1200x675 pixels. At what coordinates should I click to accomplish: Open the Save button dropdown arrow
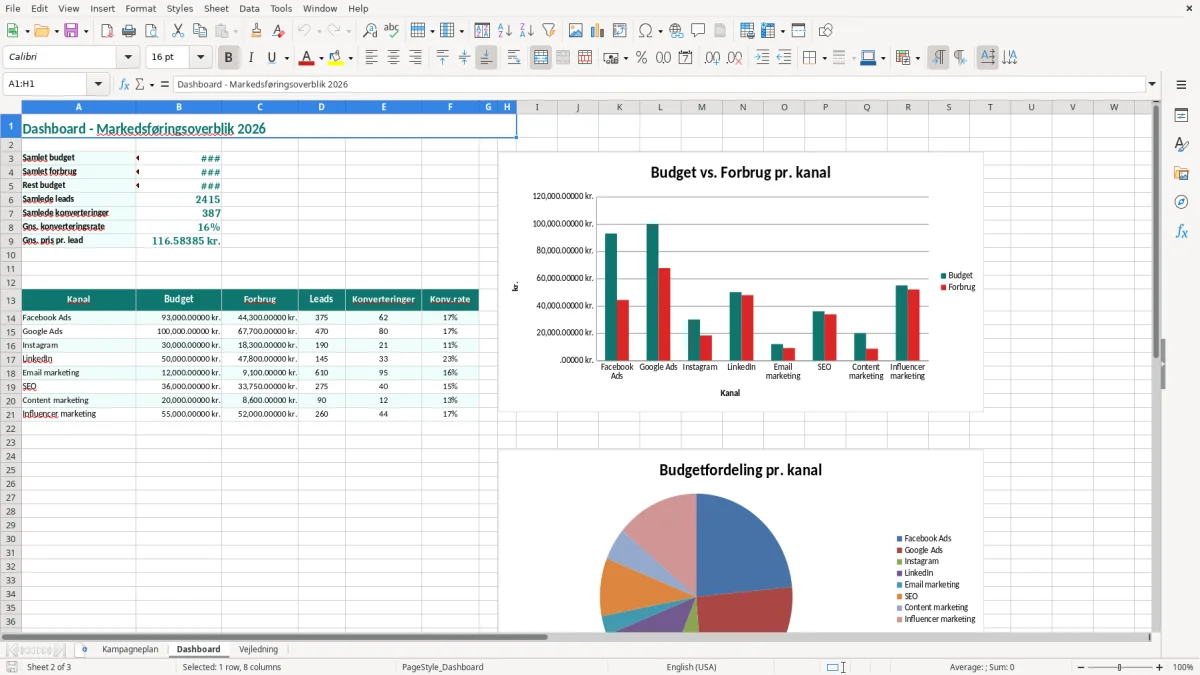pos(86,31)
